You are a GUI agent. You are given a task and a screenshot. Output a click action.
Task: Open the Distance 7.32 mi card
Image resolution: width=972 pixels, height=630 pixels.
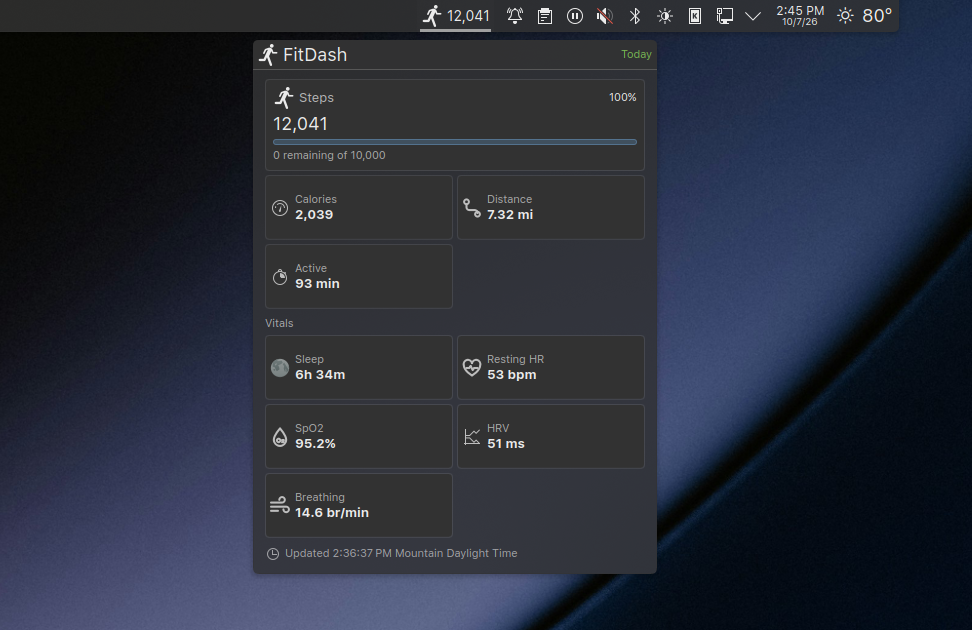(x=550, y=207)
